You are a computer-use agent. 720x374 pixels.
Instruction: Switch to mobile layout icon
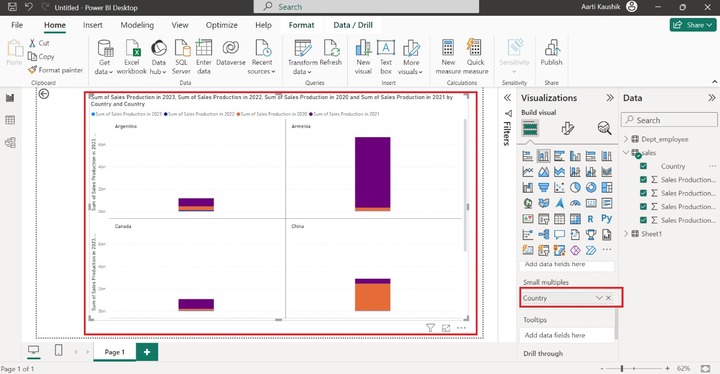coord(58,350)
